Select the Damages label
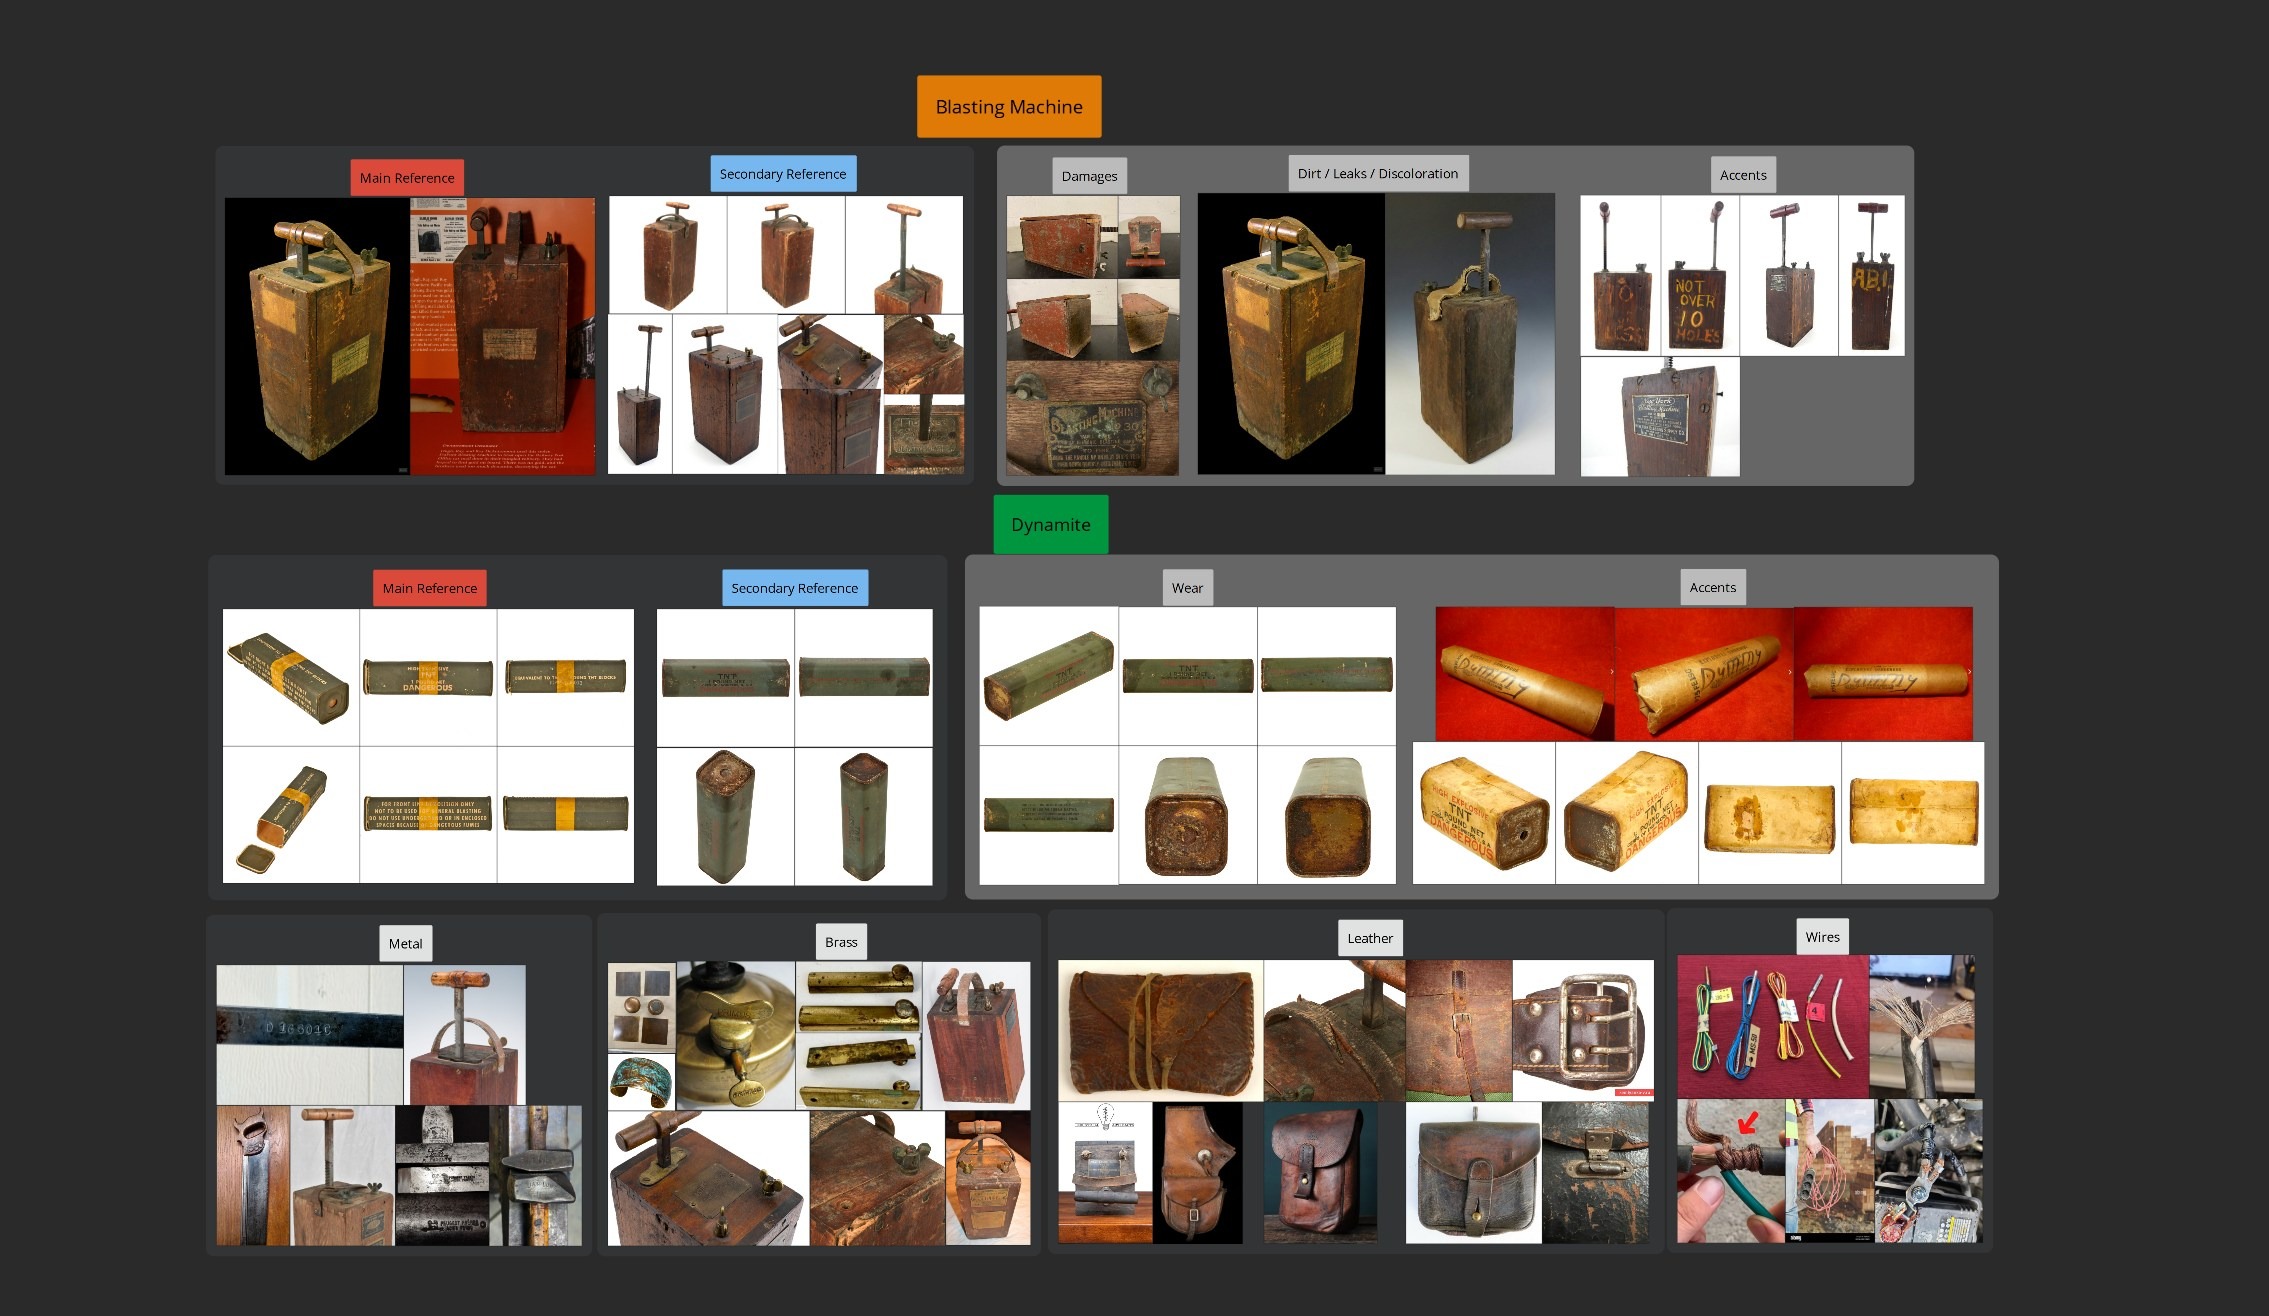This screenshot has height=1316, width=2269. tap(1089, 175)
